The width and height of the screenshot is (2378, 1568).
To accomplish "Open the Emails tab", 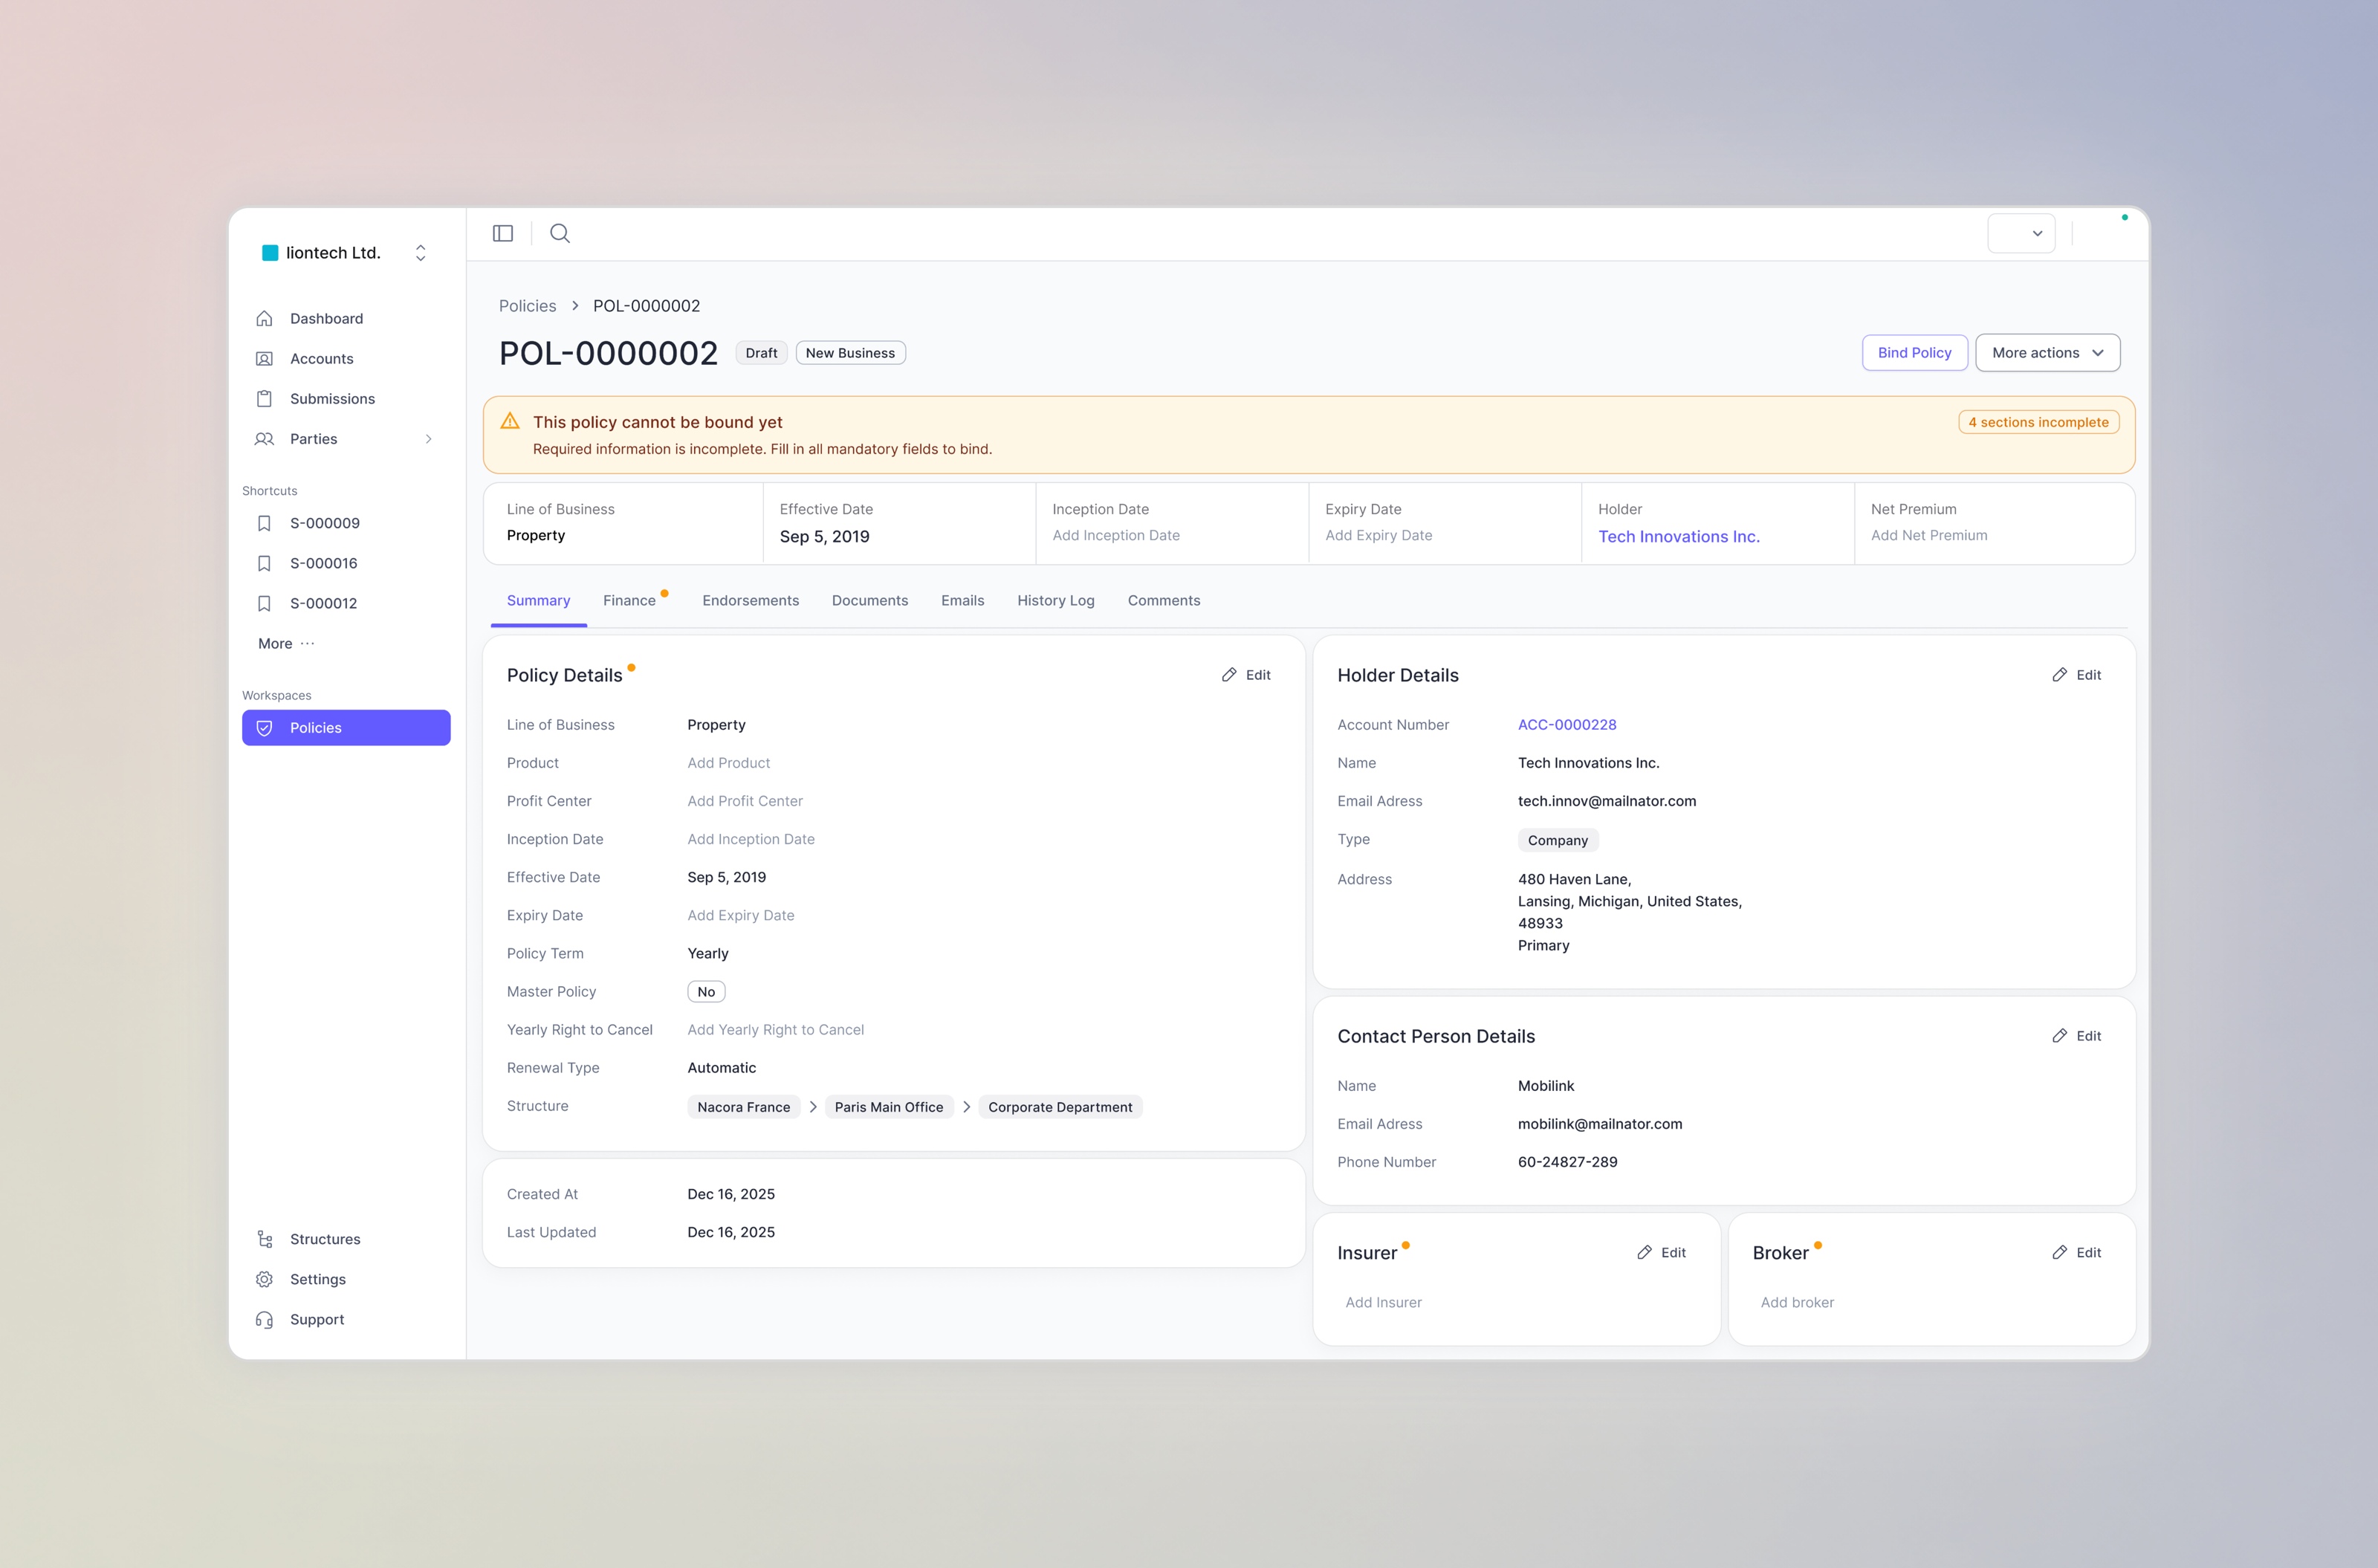I will click(x=962, y=600).
